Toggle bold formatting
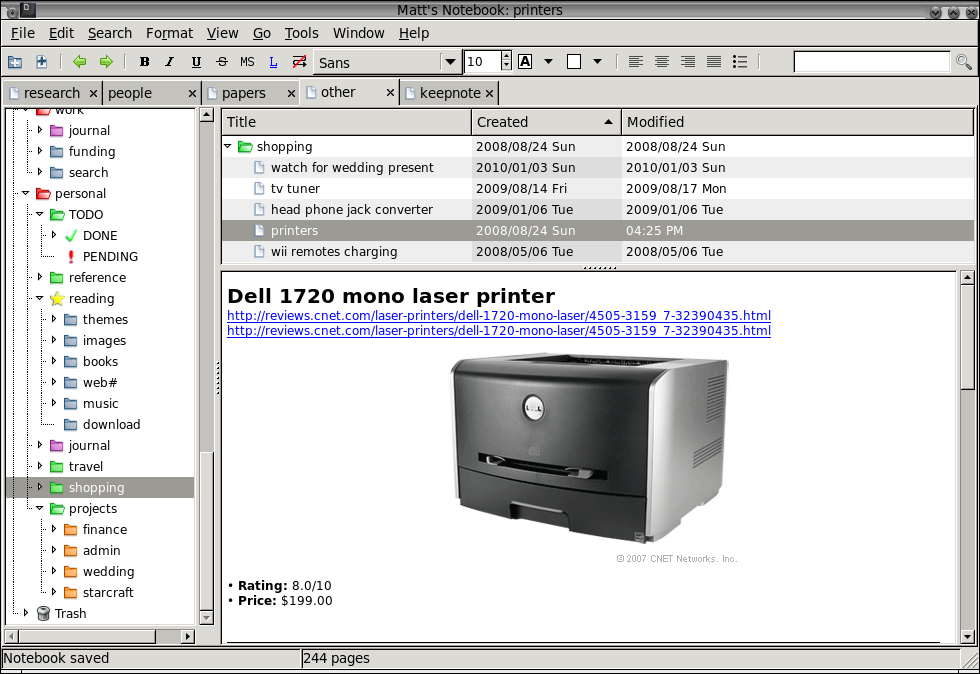Image resolution: width=980 pixels, height=674 pixels. pos(144,62)
